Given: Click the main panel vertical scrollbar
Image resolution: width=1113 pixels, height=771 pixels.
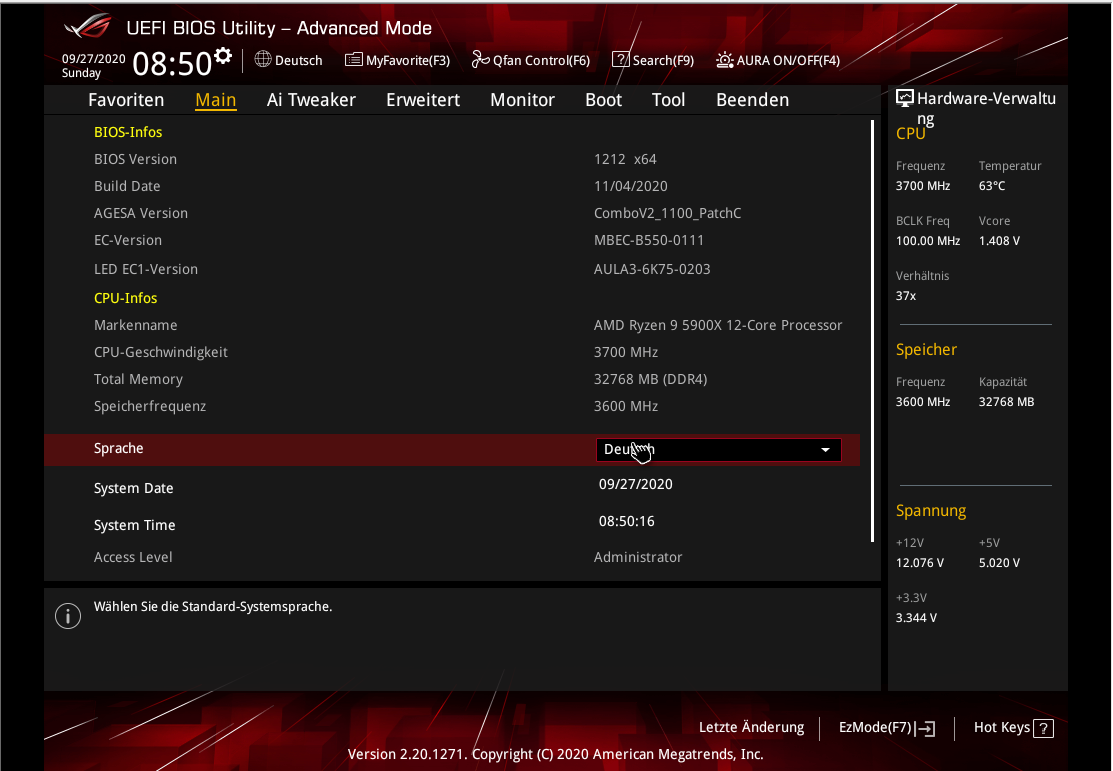Looking at the screenshot, I should click(x=872, y=331).
